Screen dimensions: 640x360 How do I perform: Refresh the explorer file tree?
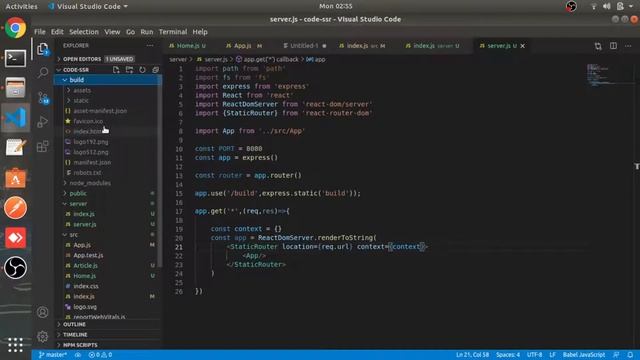tap(142, 70)
